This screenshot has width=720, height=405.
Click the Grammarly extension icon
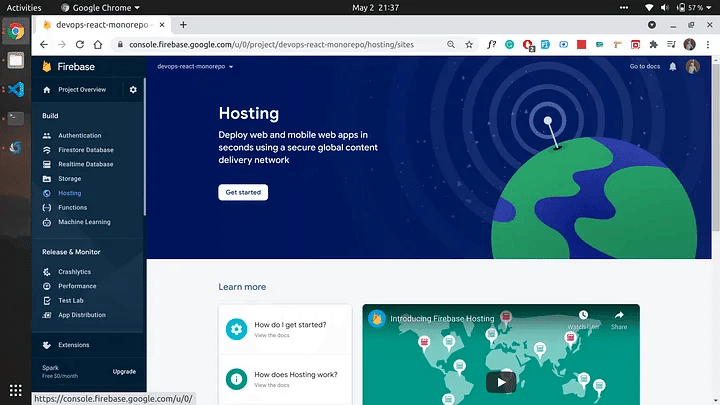pyautogui.click(x=509, y=45)
